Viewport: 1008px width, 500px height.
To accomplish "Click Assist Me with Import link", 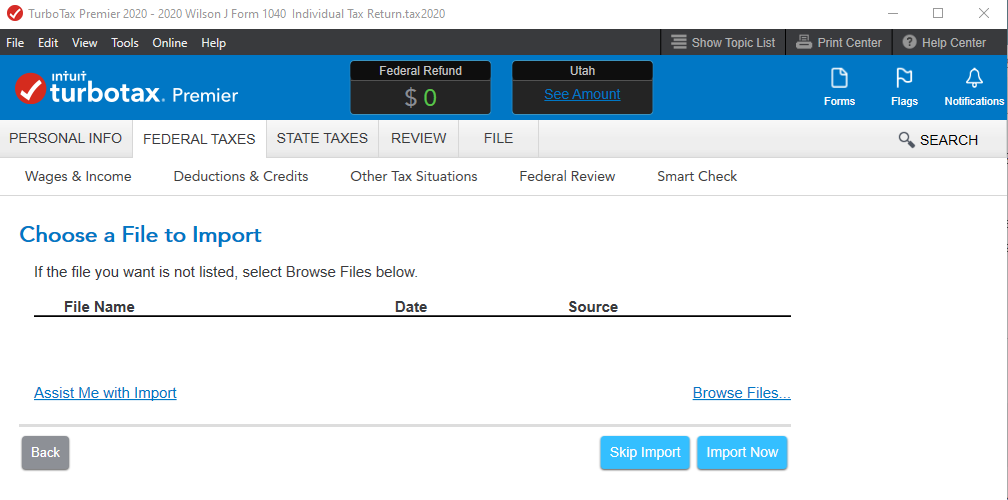I will click(105, 393).
